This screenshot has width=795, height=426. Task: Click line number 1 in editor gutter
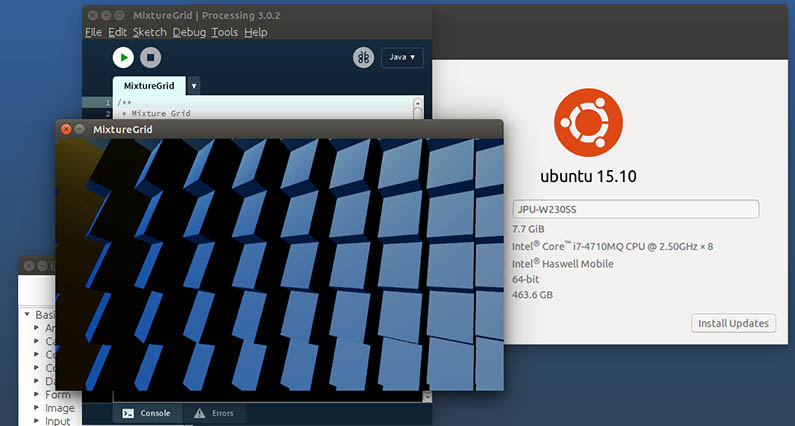click(x=107, y=102)
